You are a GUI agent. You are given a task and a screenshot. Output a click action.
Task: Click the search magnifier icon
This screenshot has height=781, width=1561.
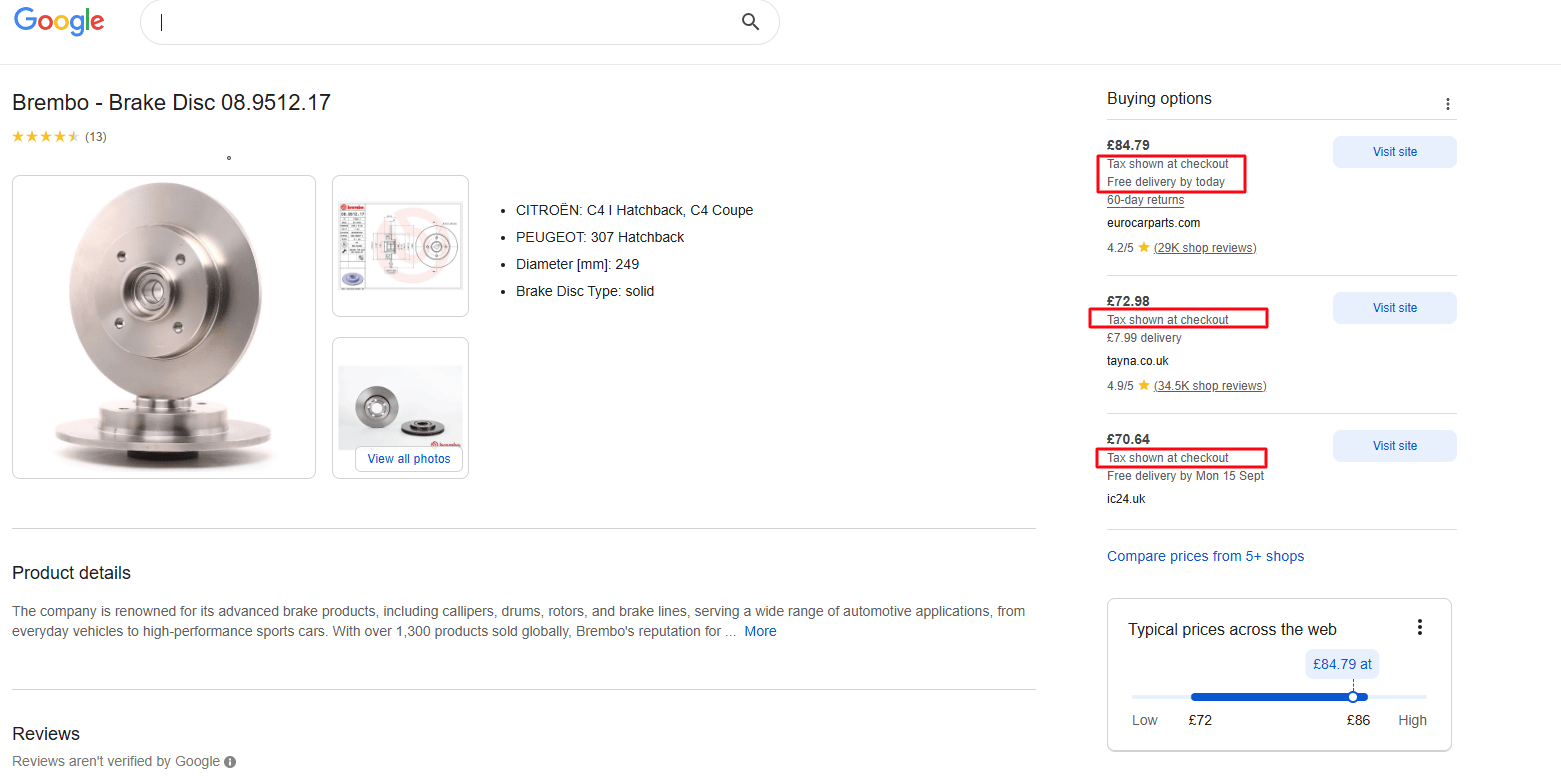click(750, 22)
